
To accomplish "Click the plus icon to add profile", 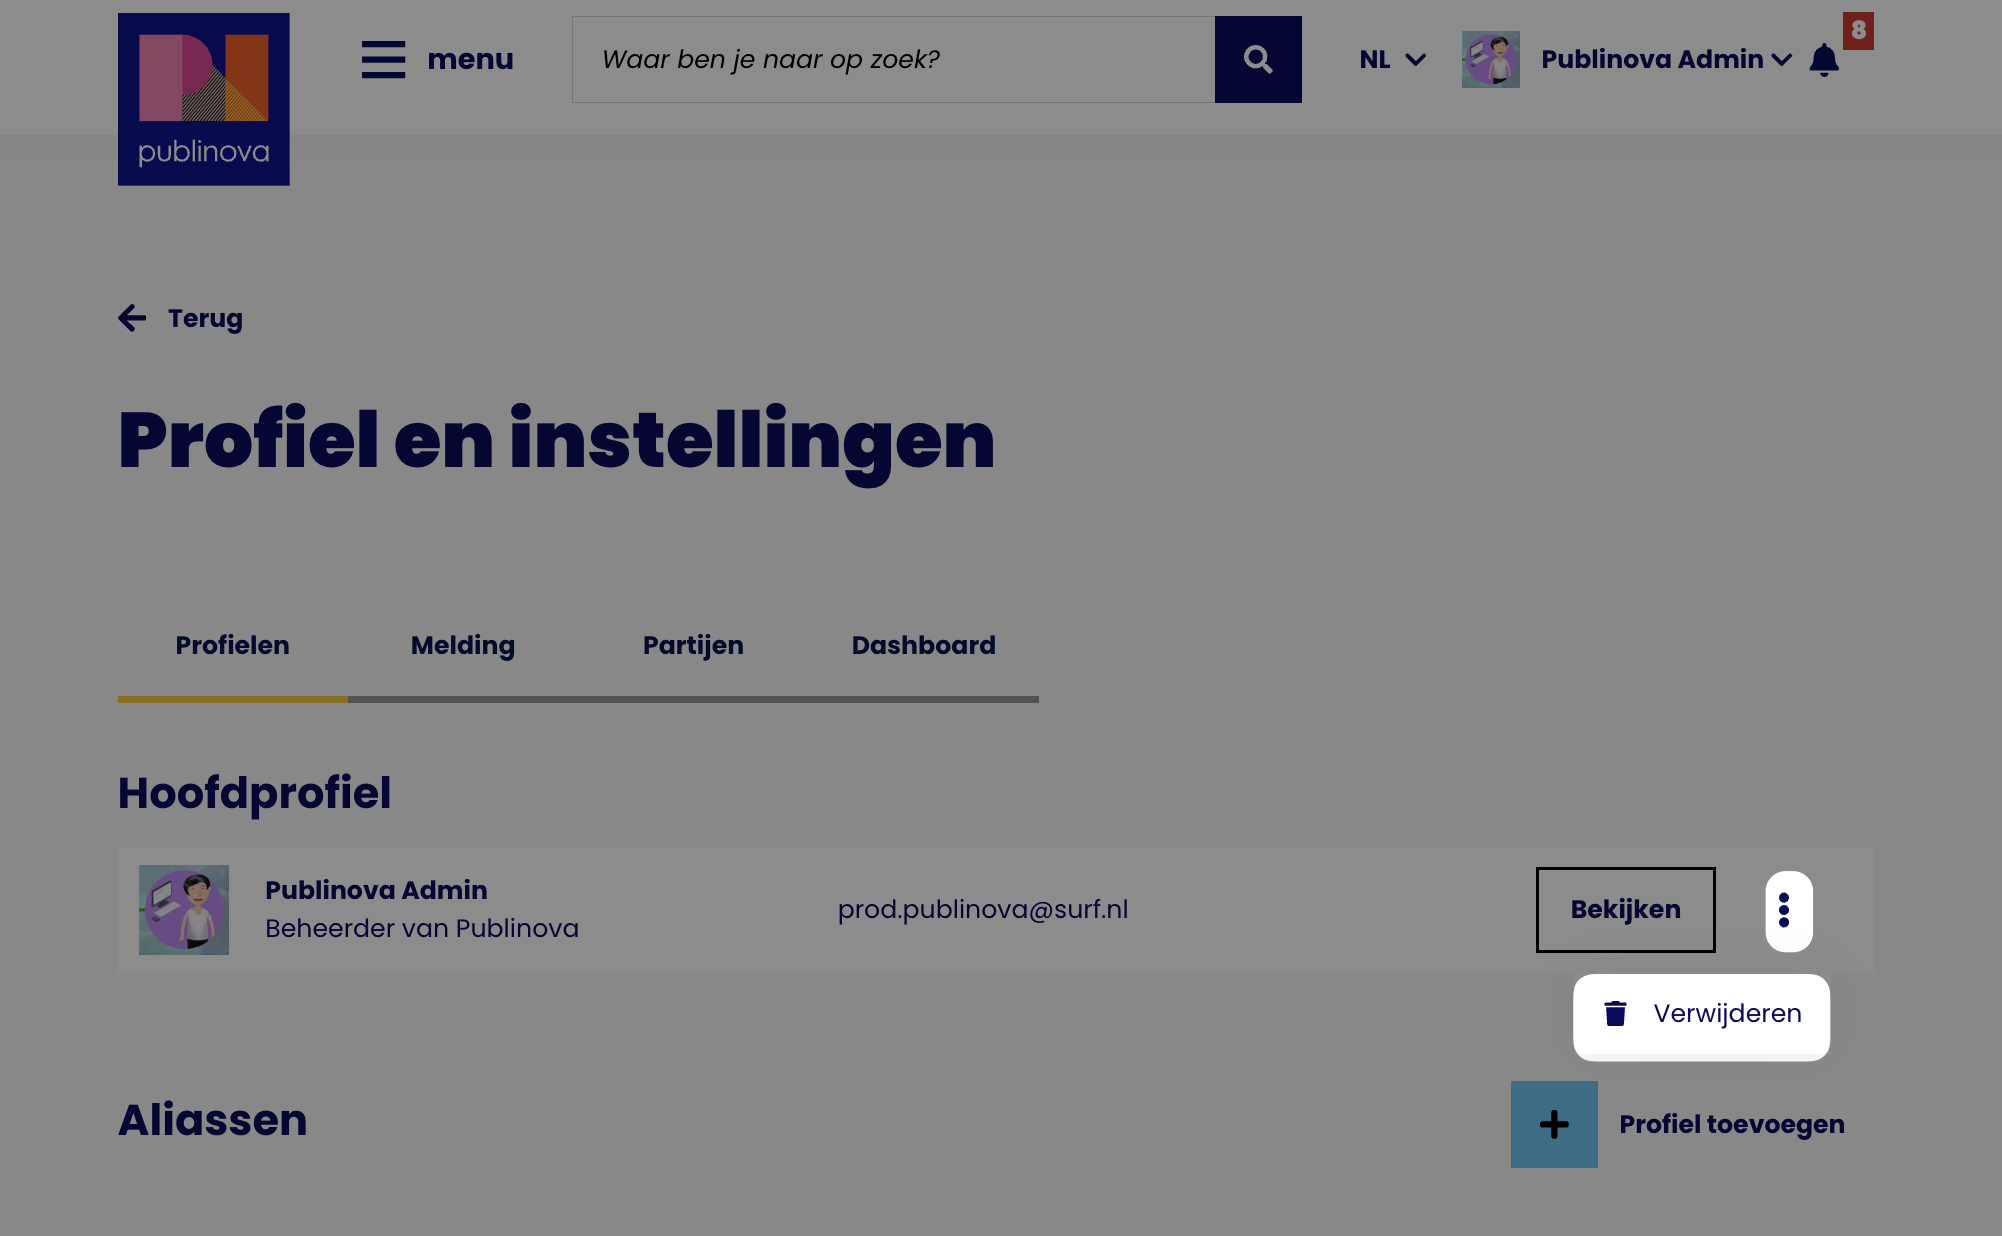I will pos(1553,1124).
